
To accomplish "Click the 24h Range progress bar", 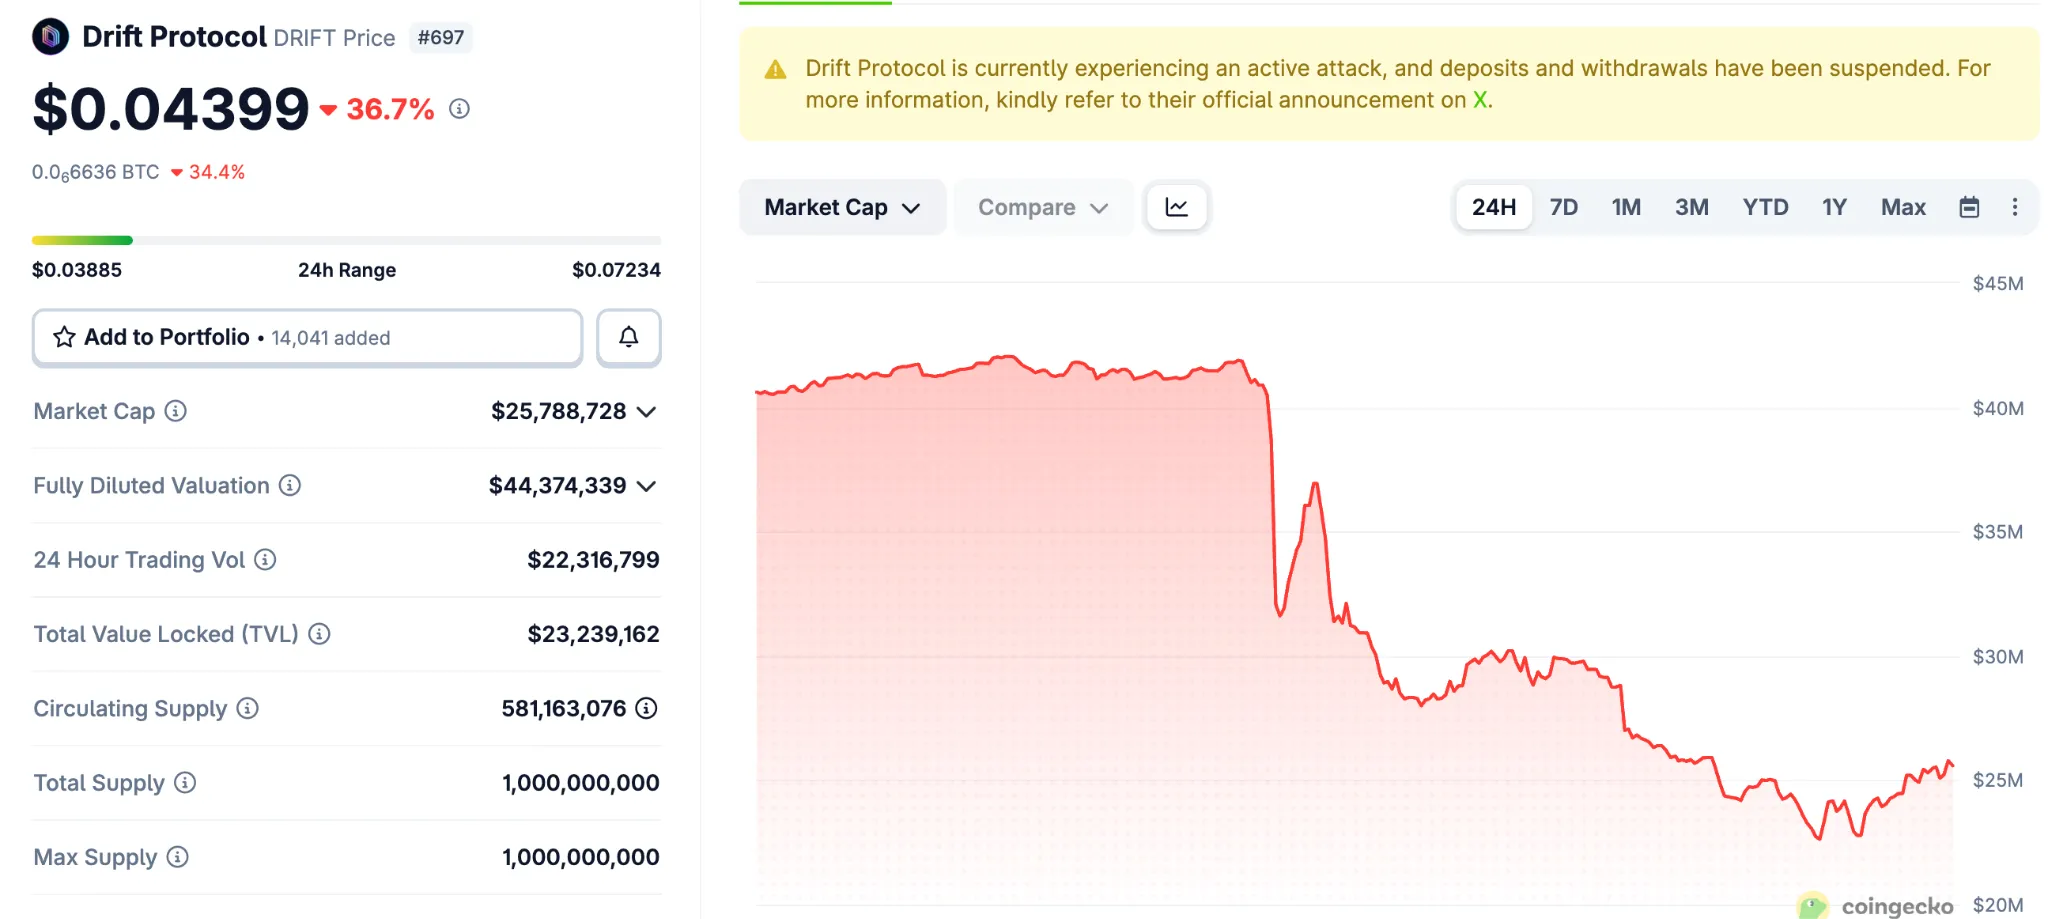I will (346, 240).
